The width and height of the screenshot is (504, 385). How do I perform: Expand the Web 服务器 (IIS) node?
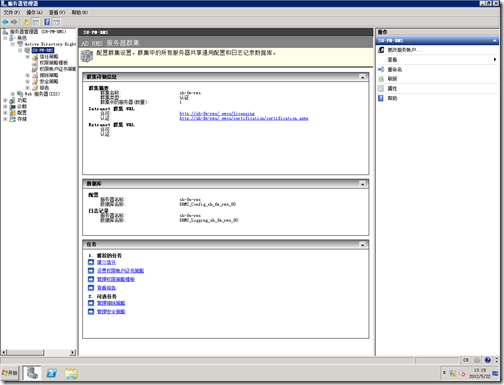[x=13, y=94]
